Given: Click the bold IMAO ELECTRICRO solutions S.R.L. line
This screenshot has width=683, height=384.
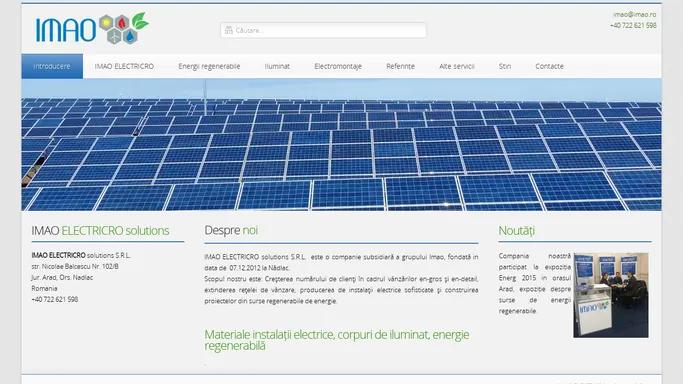Looking at the screenshot, I should (x=81, y=255).
